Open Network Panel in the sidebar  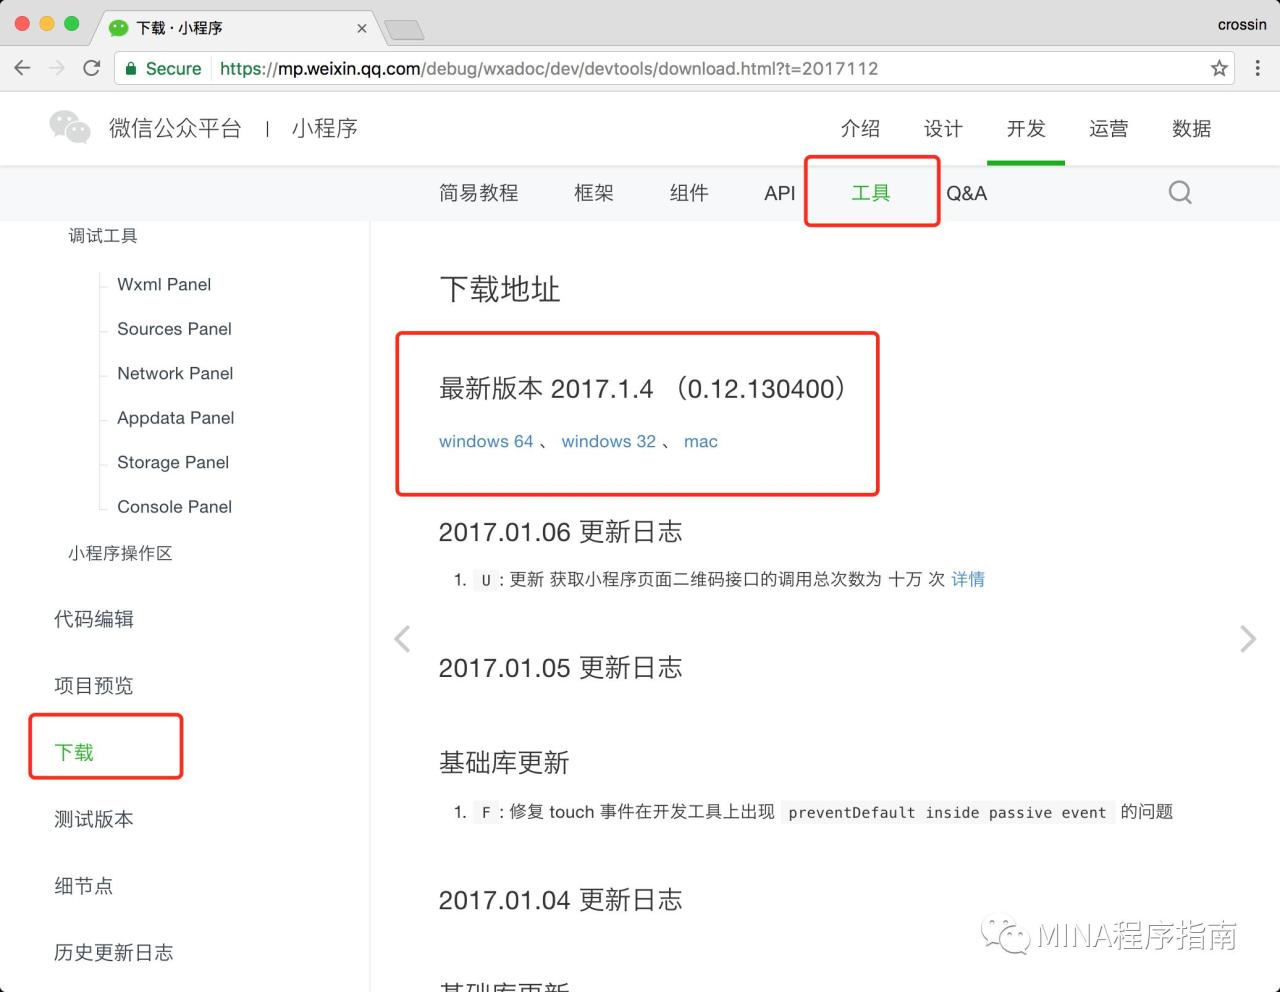point(175,373)
